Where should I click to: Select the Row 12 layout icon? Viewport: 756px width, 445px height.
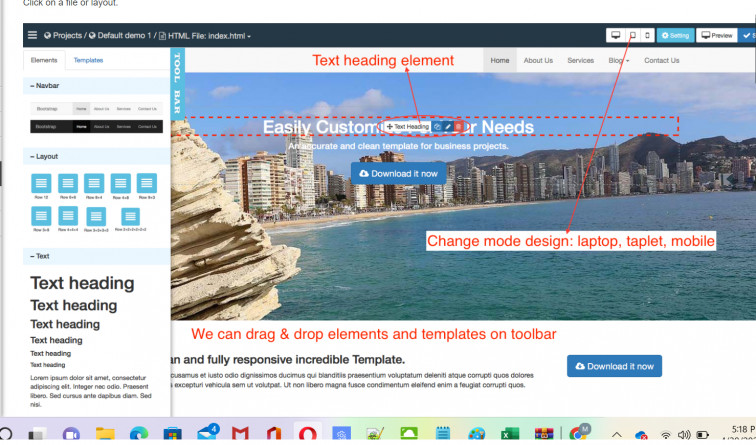[x=41, y=186]
